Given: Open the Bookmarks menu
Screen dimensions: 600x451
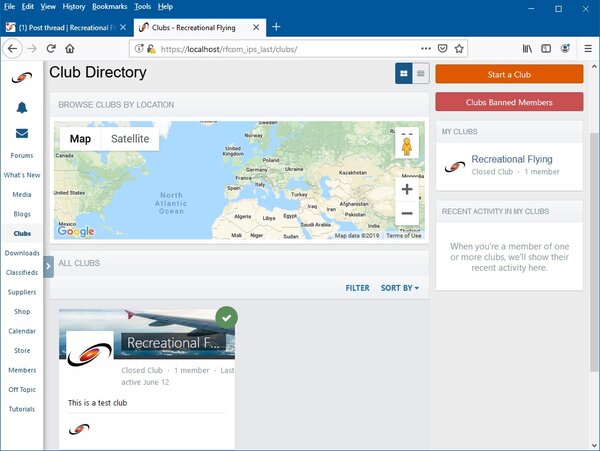Looking at the screenshot, I should click(109, 6).
